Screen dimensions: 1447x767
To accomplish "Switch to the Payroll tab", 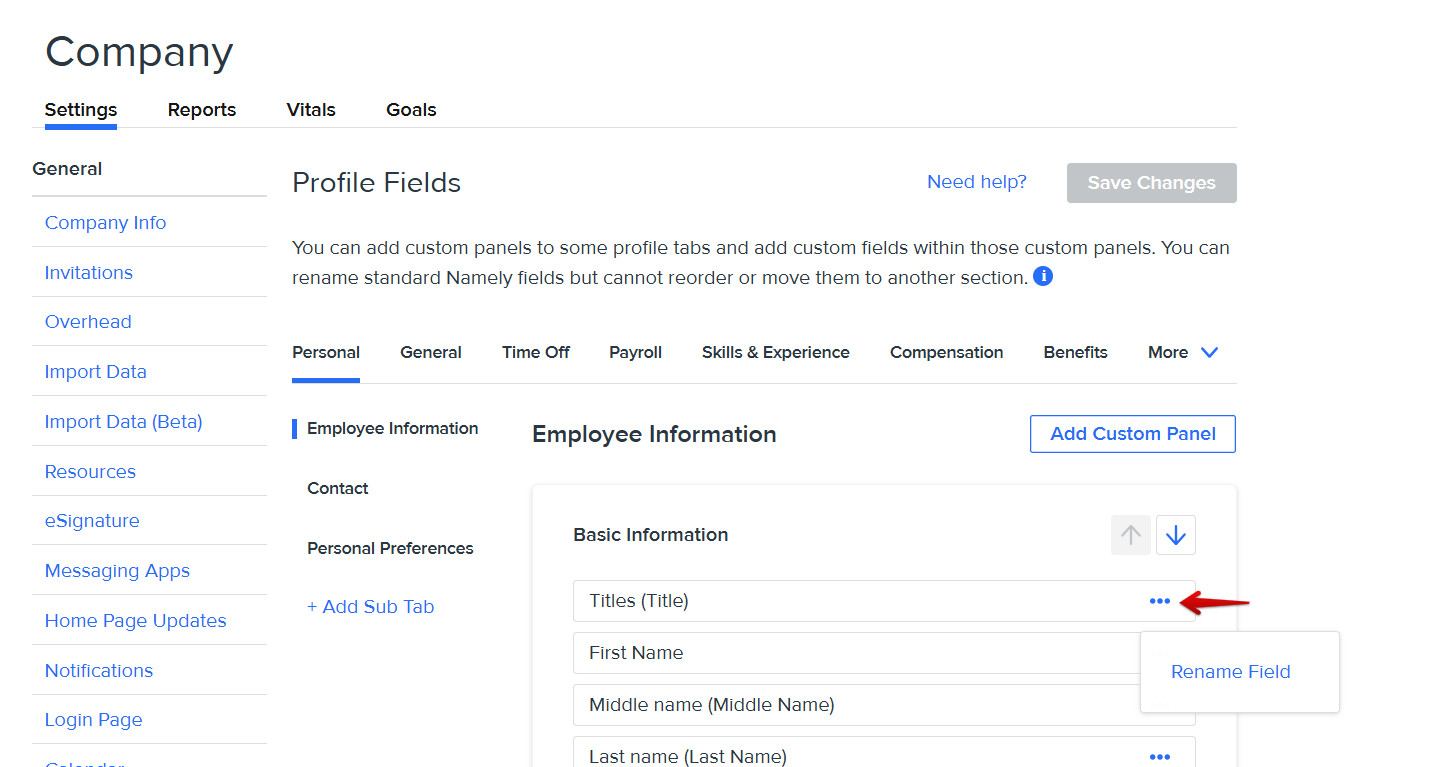I will click(635, 352).
